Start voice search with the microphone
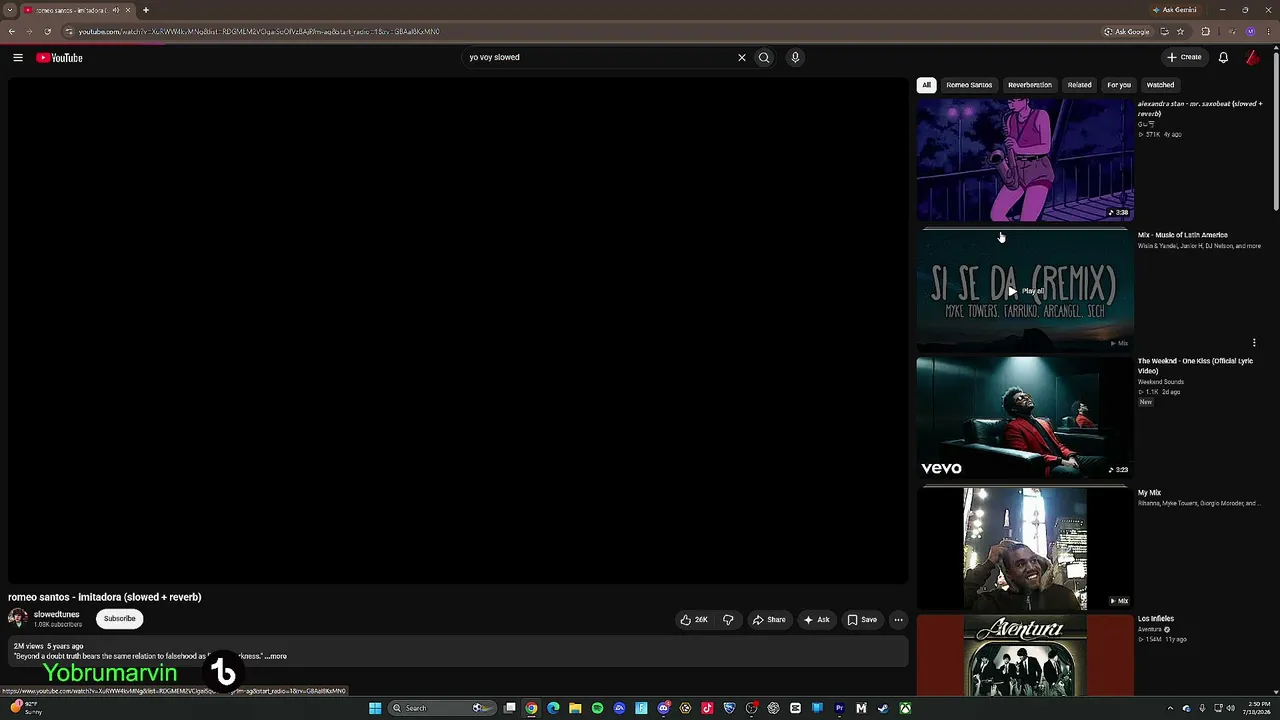Screen dimensions: 1280x720 795,58
